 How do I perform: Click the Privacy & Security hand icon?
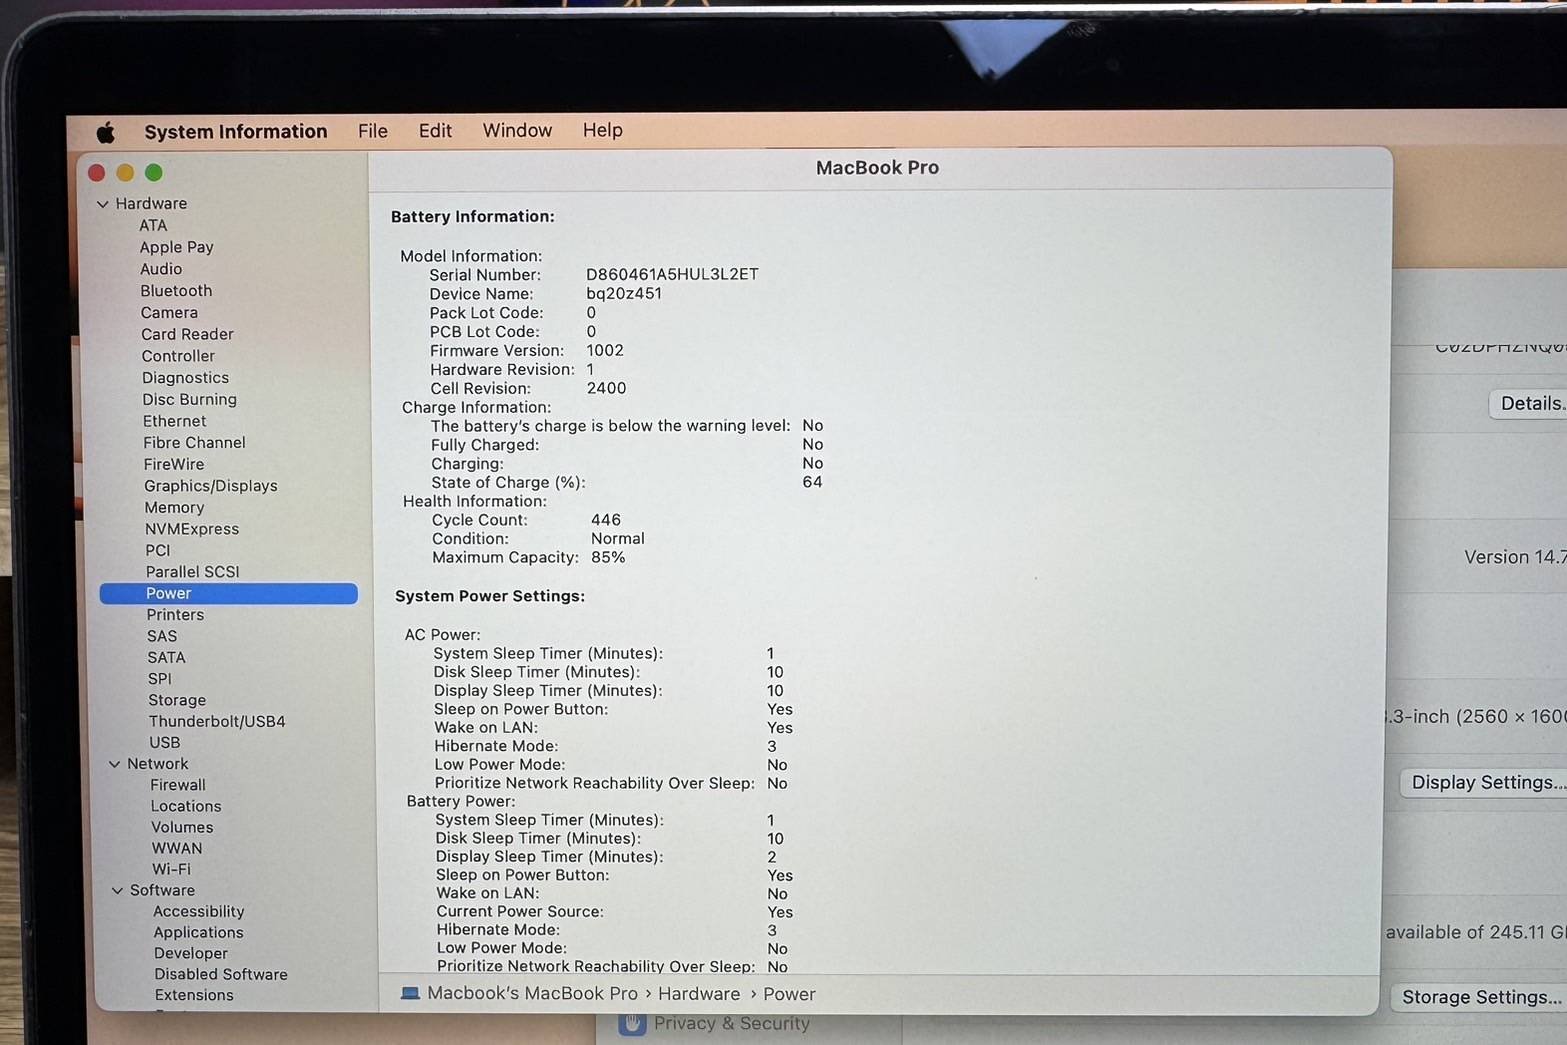pos(632,1024)
